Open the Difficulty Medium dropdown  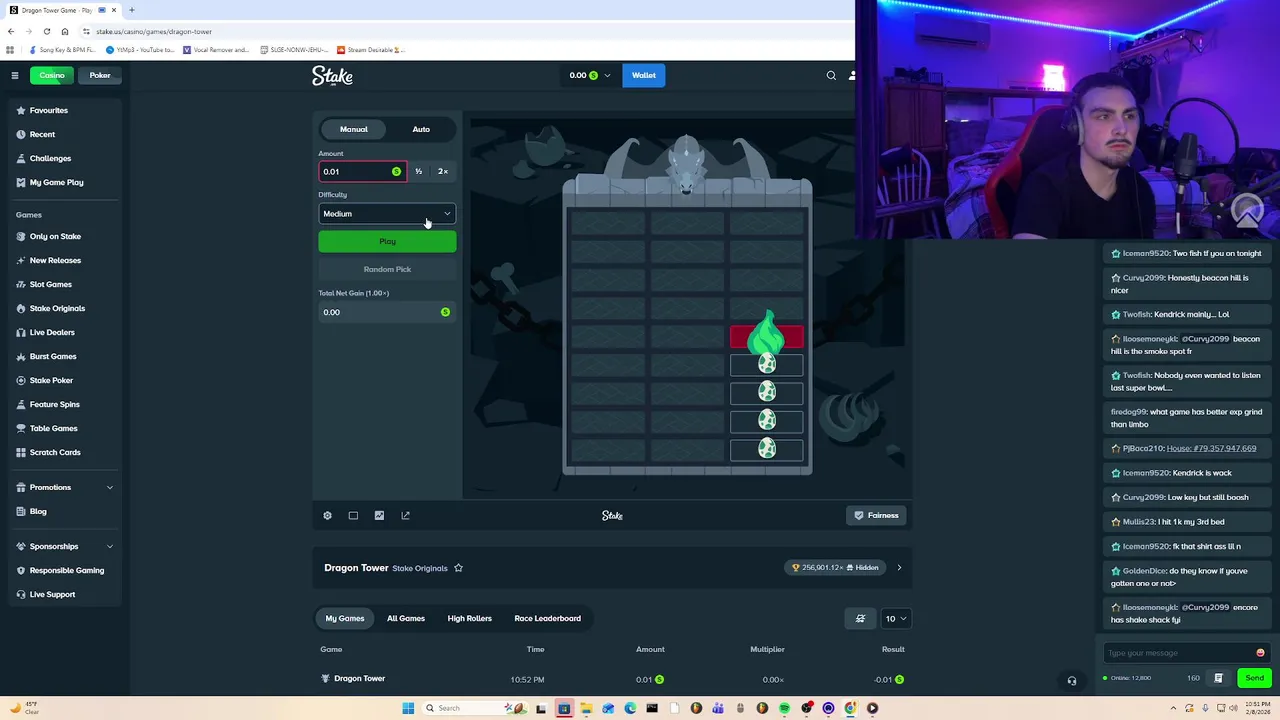coord(387,214)
